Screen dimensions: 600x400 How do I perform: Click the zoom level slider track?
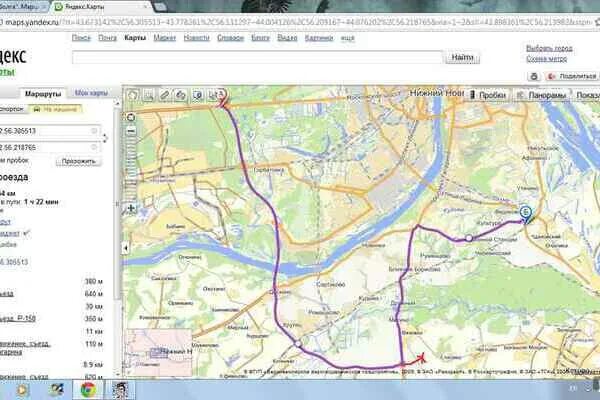pos(131,170)
